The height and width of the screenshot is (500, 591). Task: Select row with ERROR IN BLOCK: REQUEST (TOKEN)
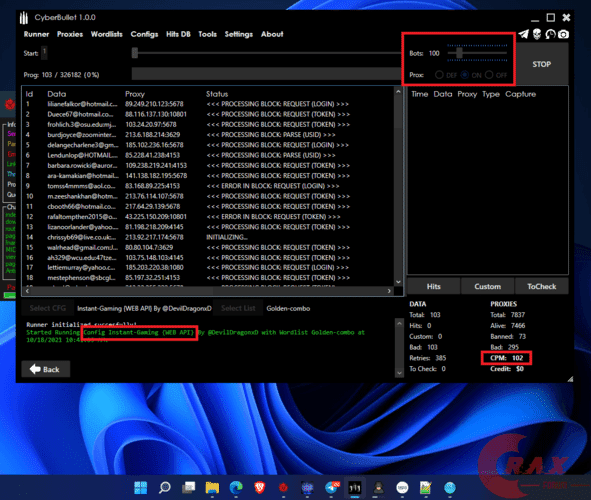click(x=209, y=217)
